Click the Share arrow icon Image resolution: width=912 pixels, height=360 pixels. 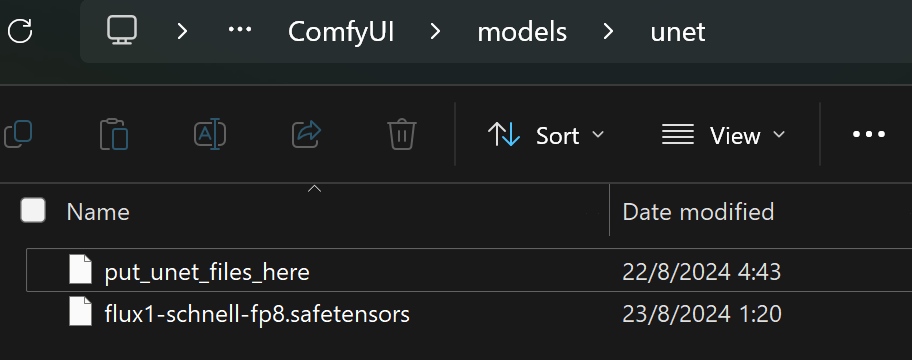(307, 134)
